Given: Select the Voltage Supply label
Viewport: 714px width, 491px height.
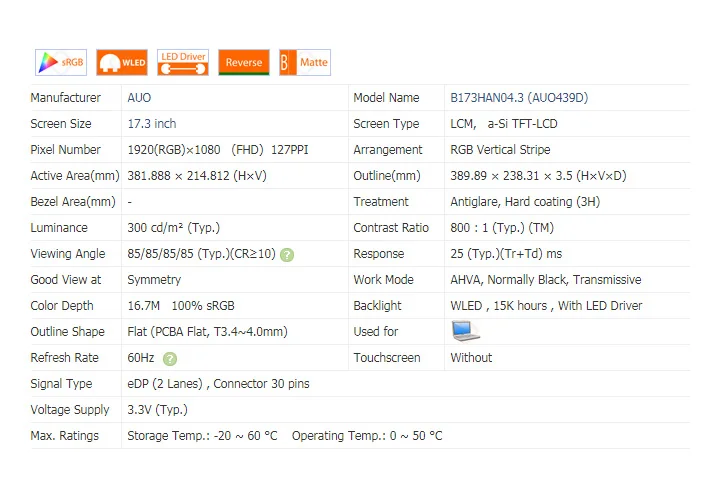Looking at the screenshot, I should pos(70,410).
